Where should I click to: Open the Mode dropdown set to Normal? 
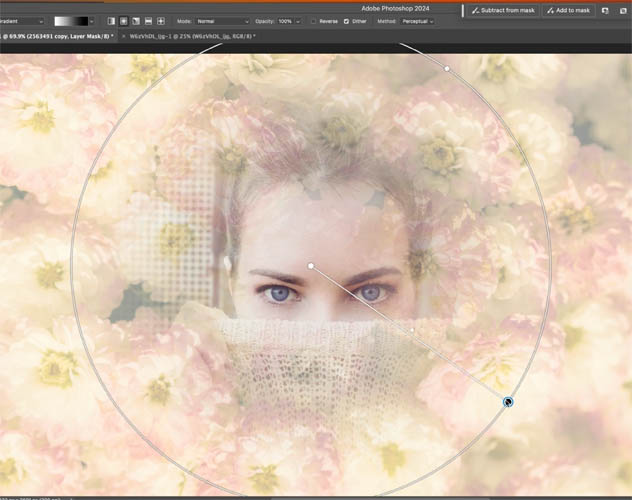point(222,21)
